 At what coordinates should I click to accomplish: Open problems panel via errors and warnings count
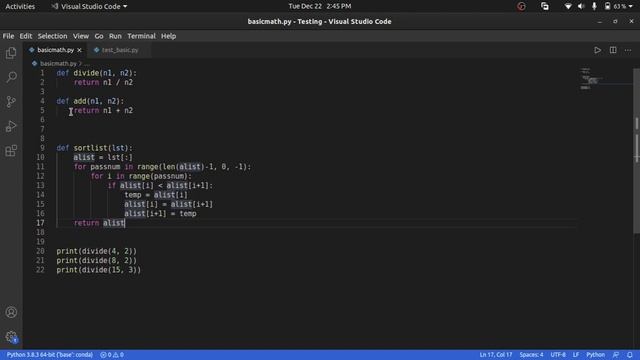(x=112, y=355)
